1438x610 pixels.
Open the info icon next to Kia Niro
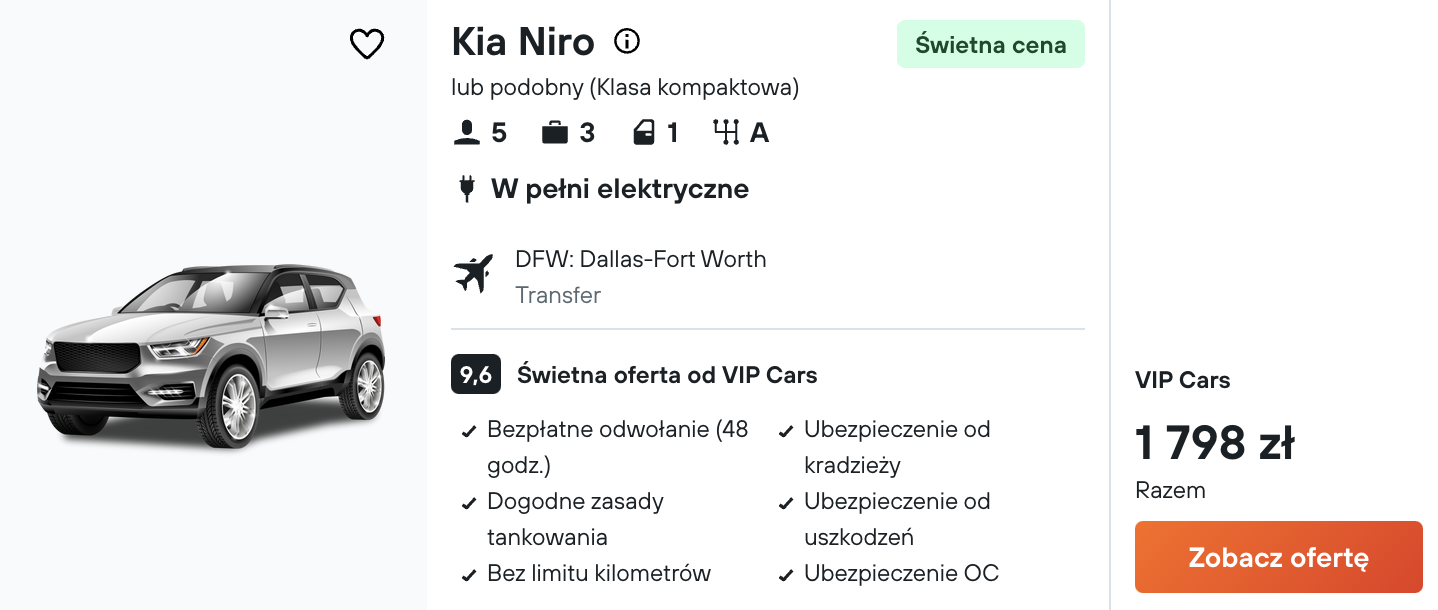[x=627, y=42]
